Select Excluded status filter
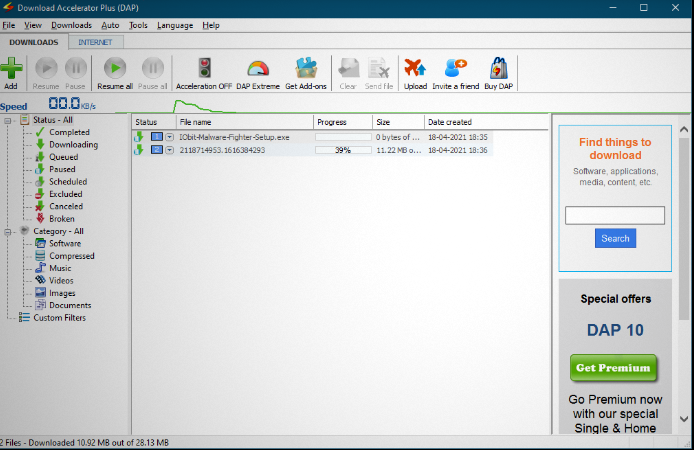 66,194
